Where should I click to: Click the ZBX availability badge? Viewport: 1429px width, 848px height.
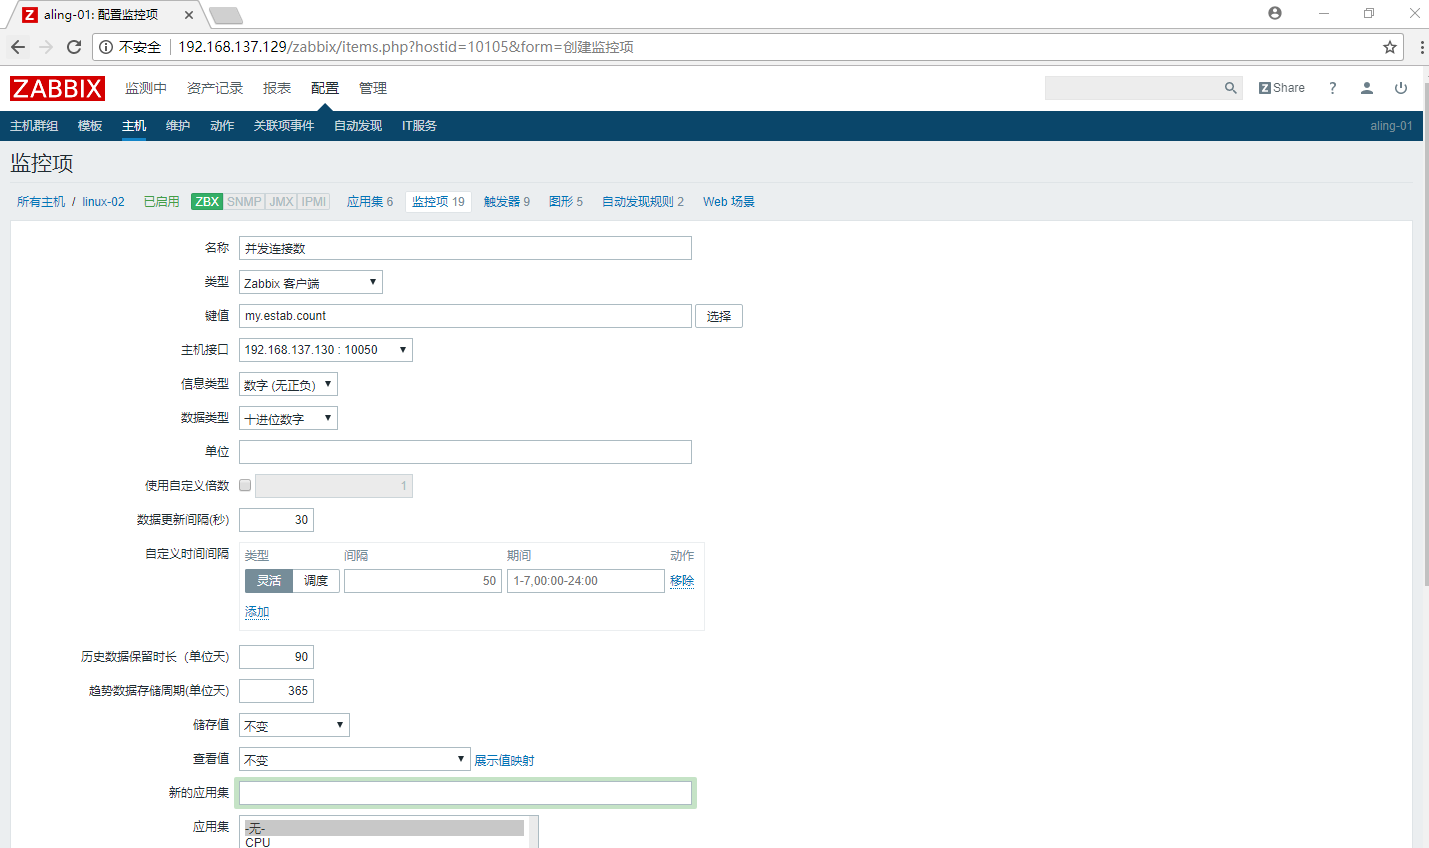207,202
